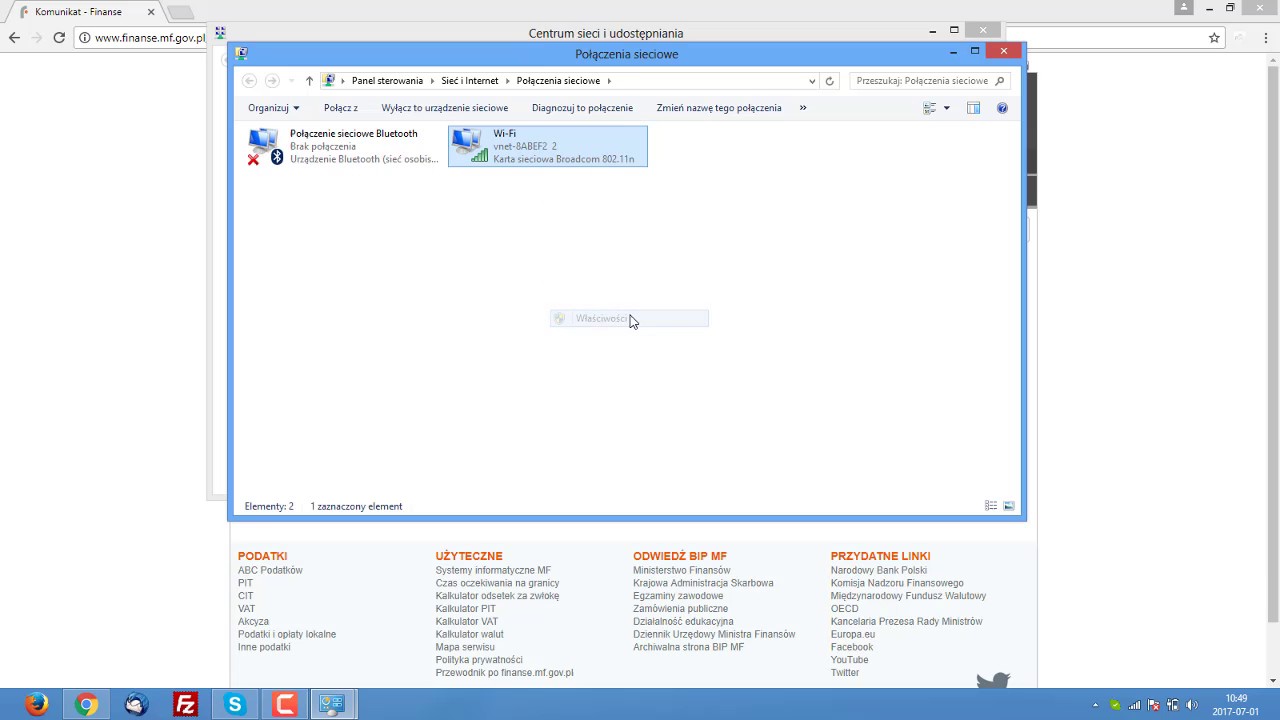
Task: Expand recent locations dropdown arrow
Action: (x=291, y=81)
